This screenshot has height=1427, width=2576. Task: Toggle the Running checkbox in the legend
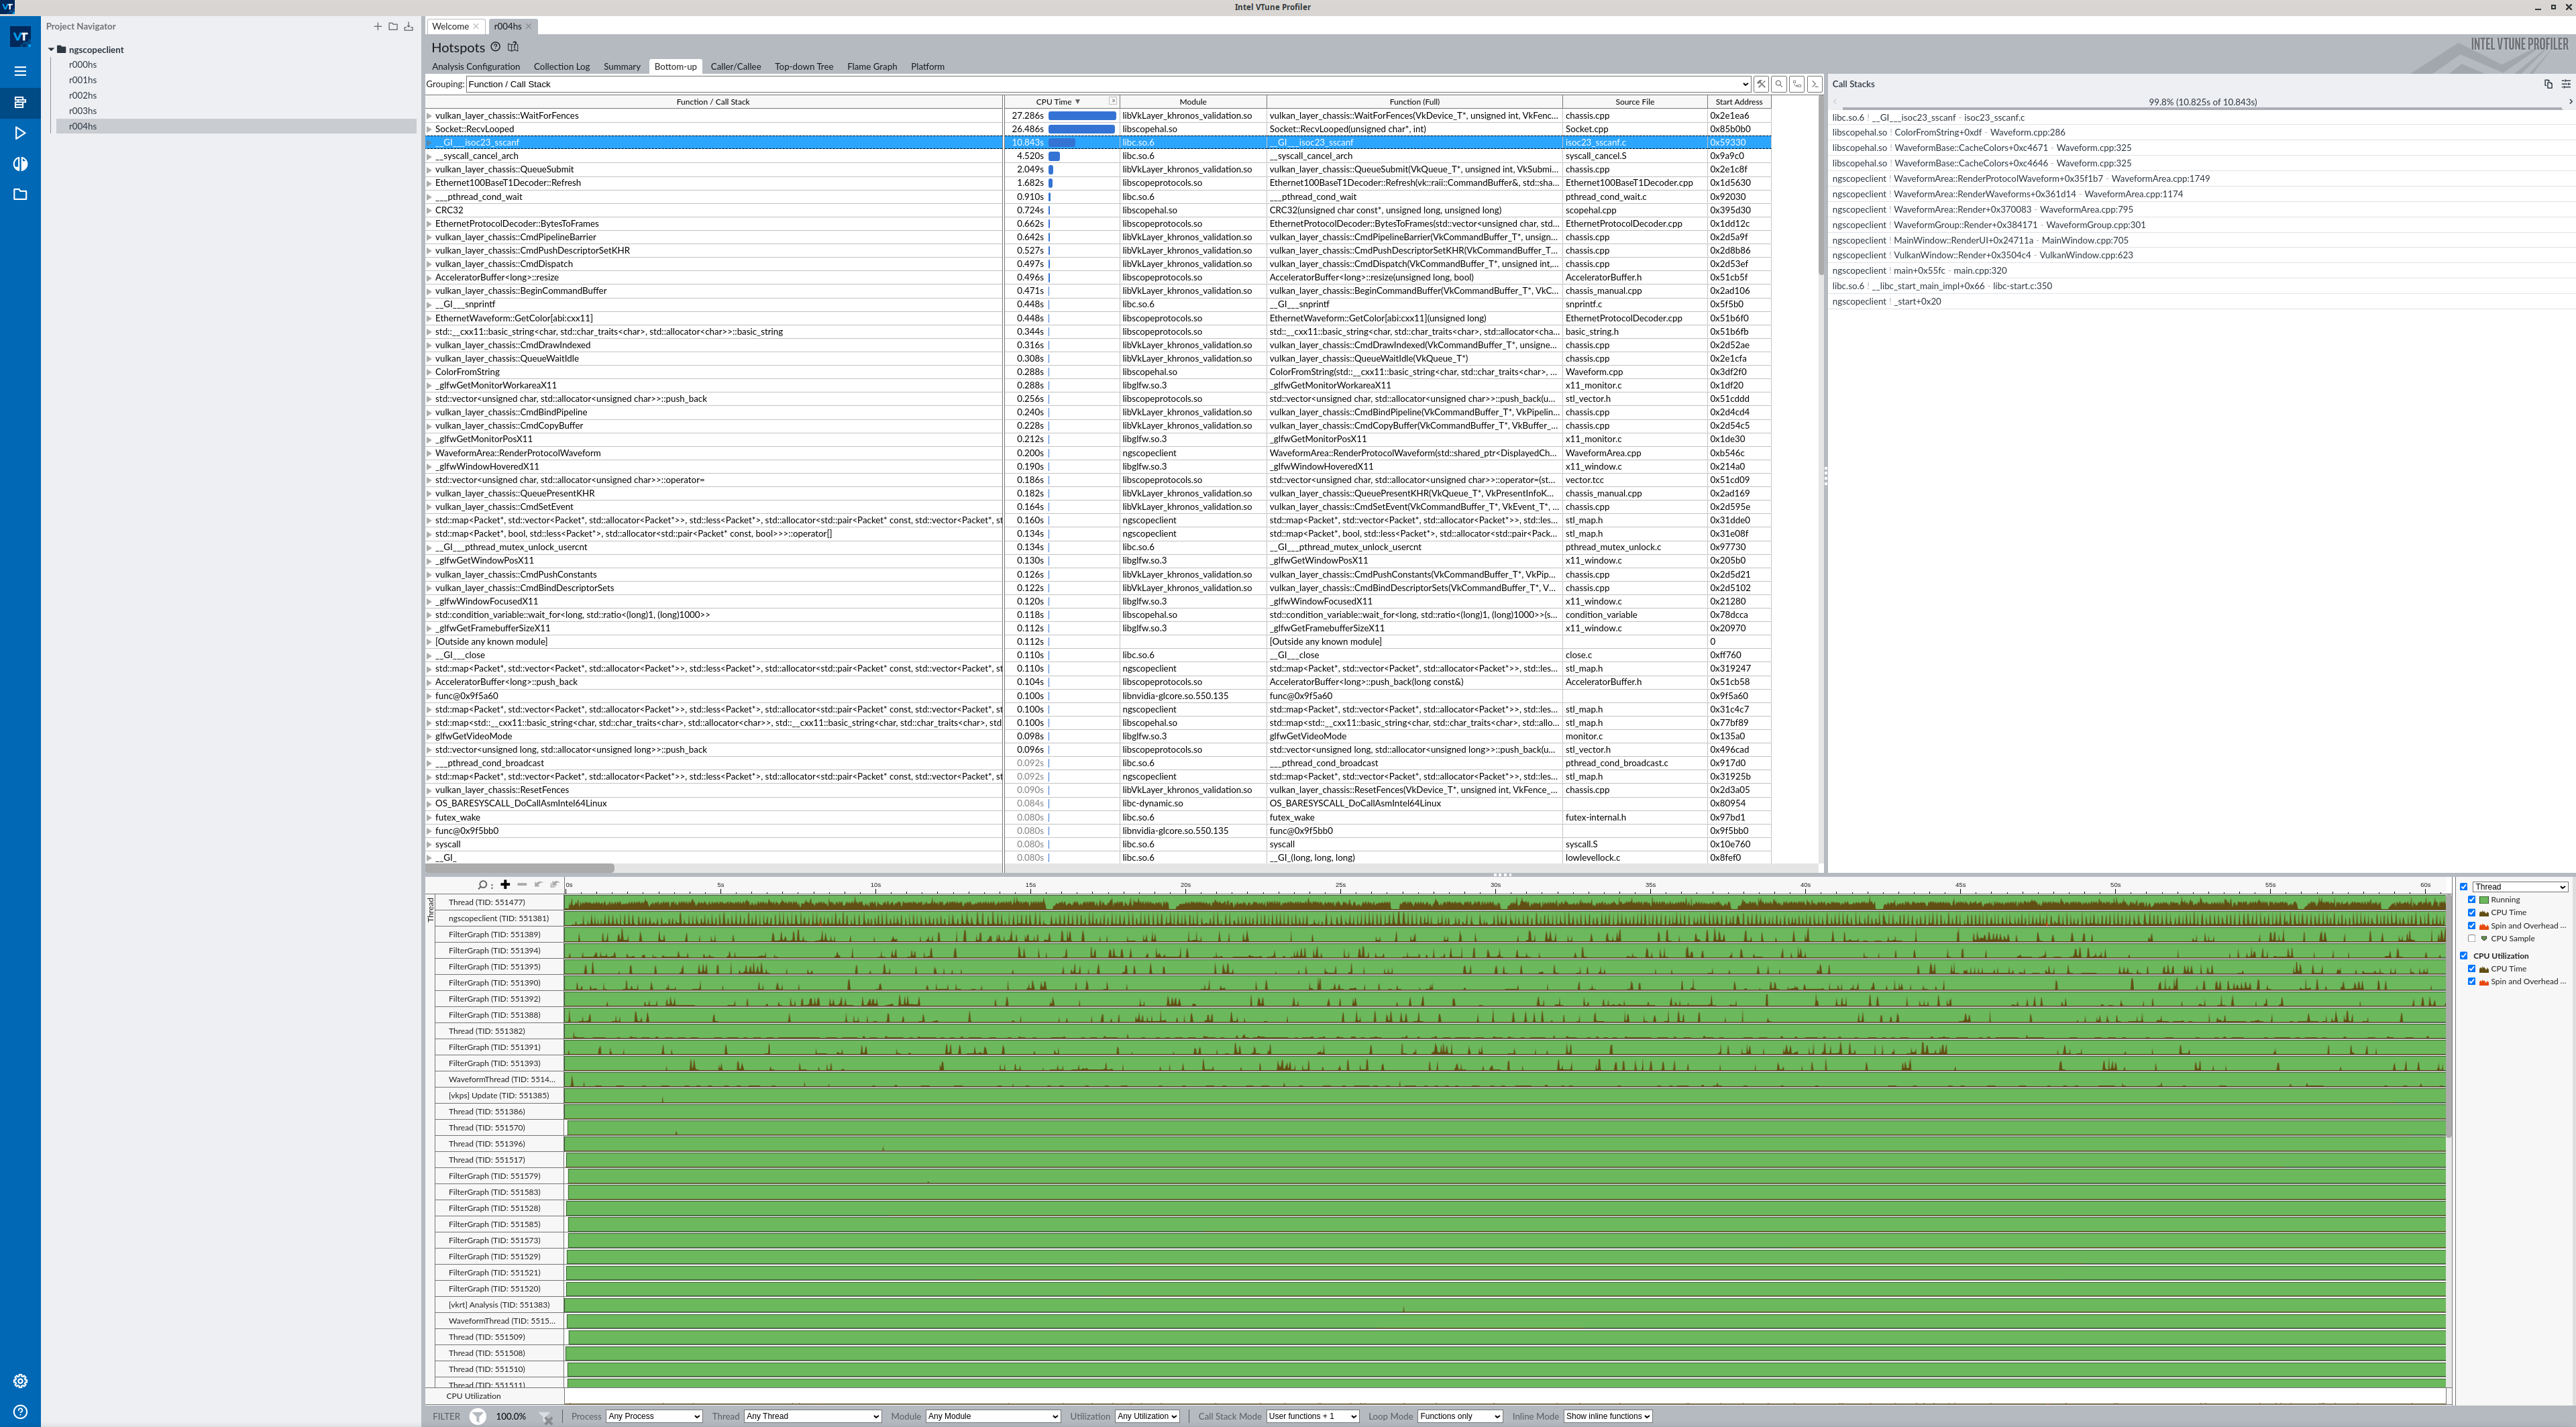click(x=2471, y=900)
